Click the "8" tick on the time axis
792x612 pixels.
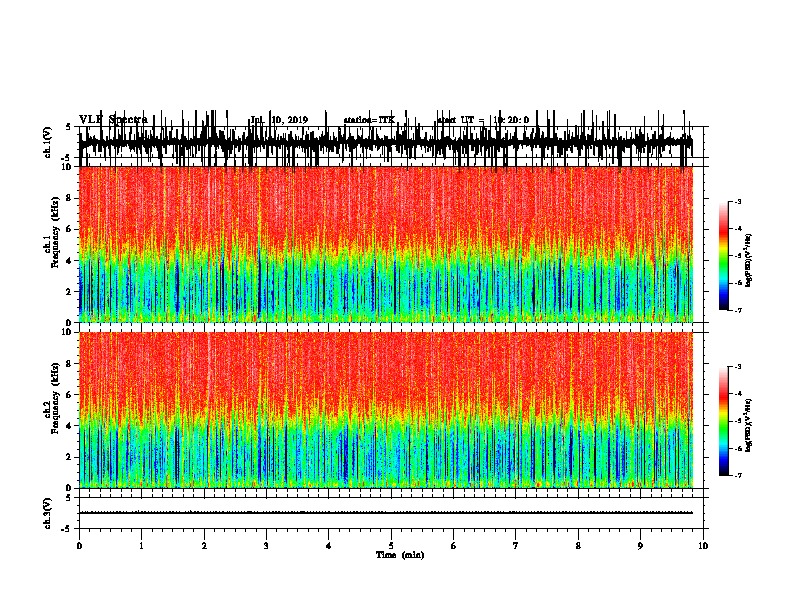[578, 545]
